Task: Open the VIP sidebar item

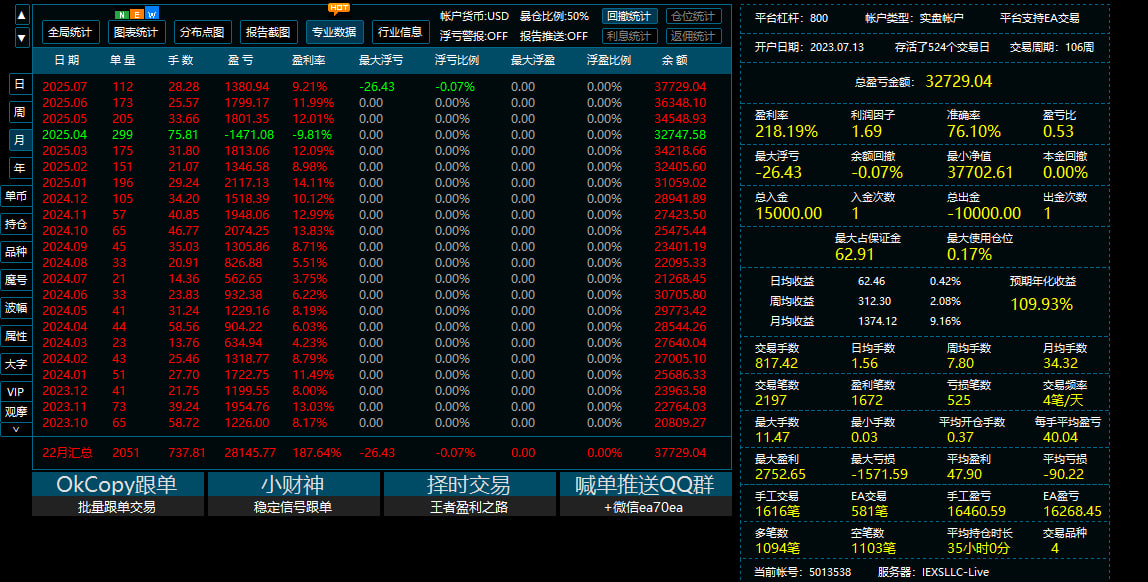Action: tap(16, 392)
